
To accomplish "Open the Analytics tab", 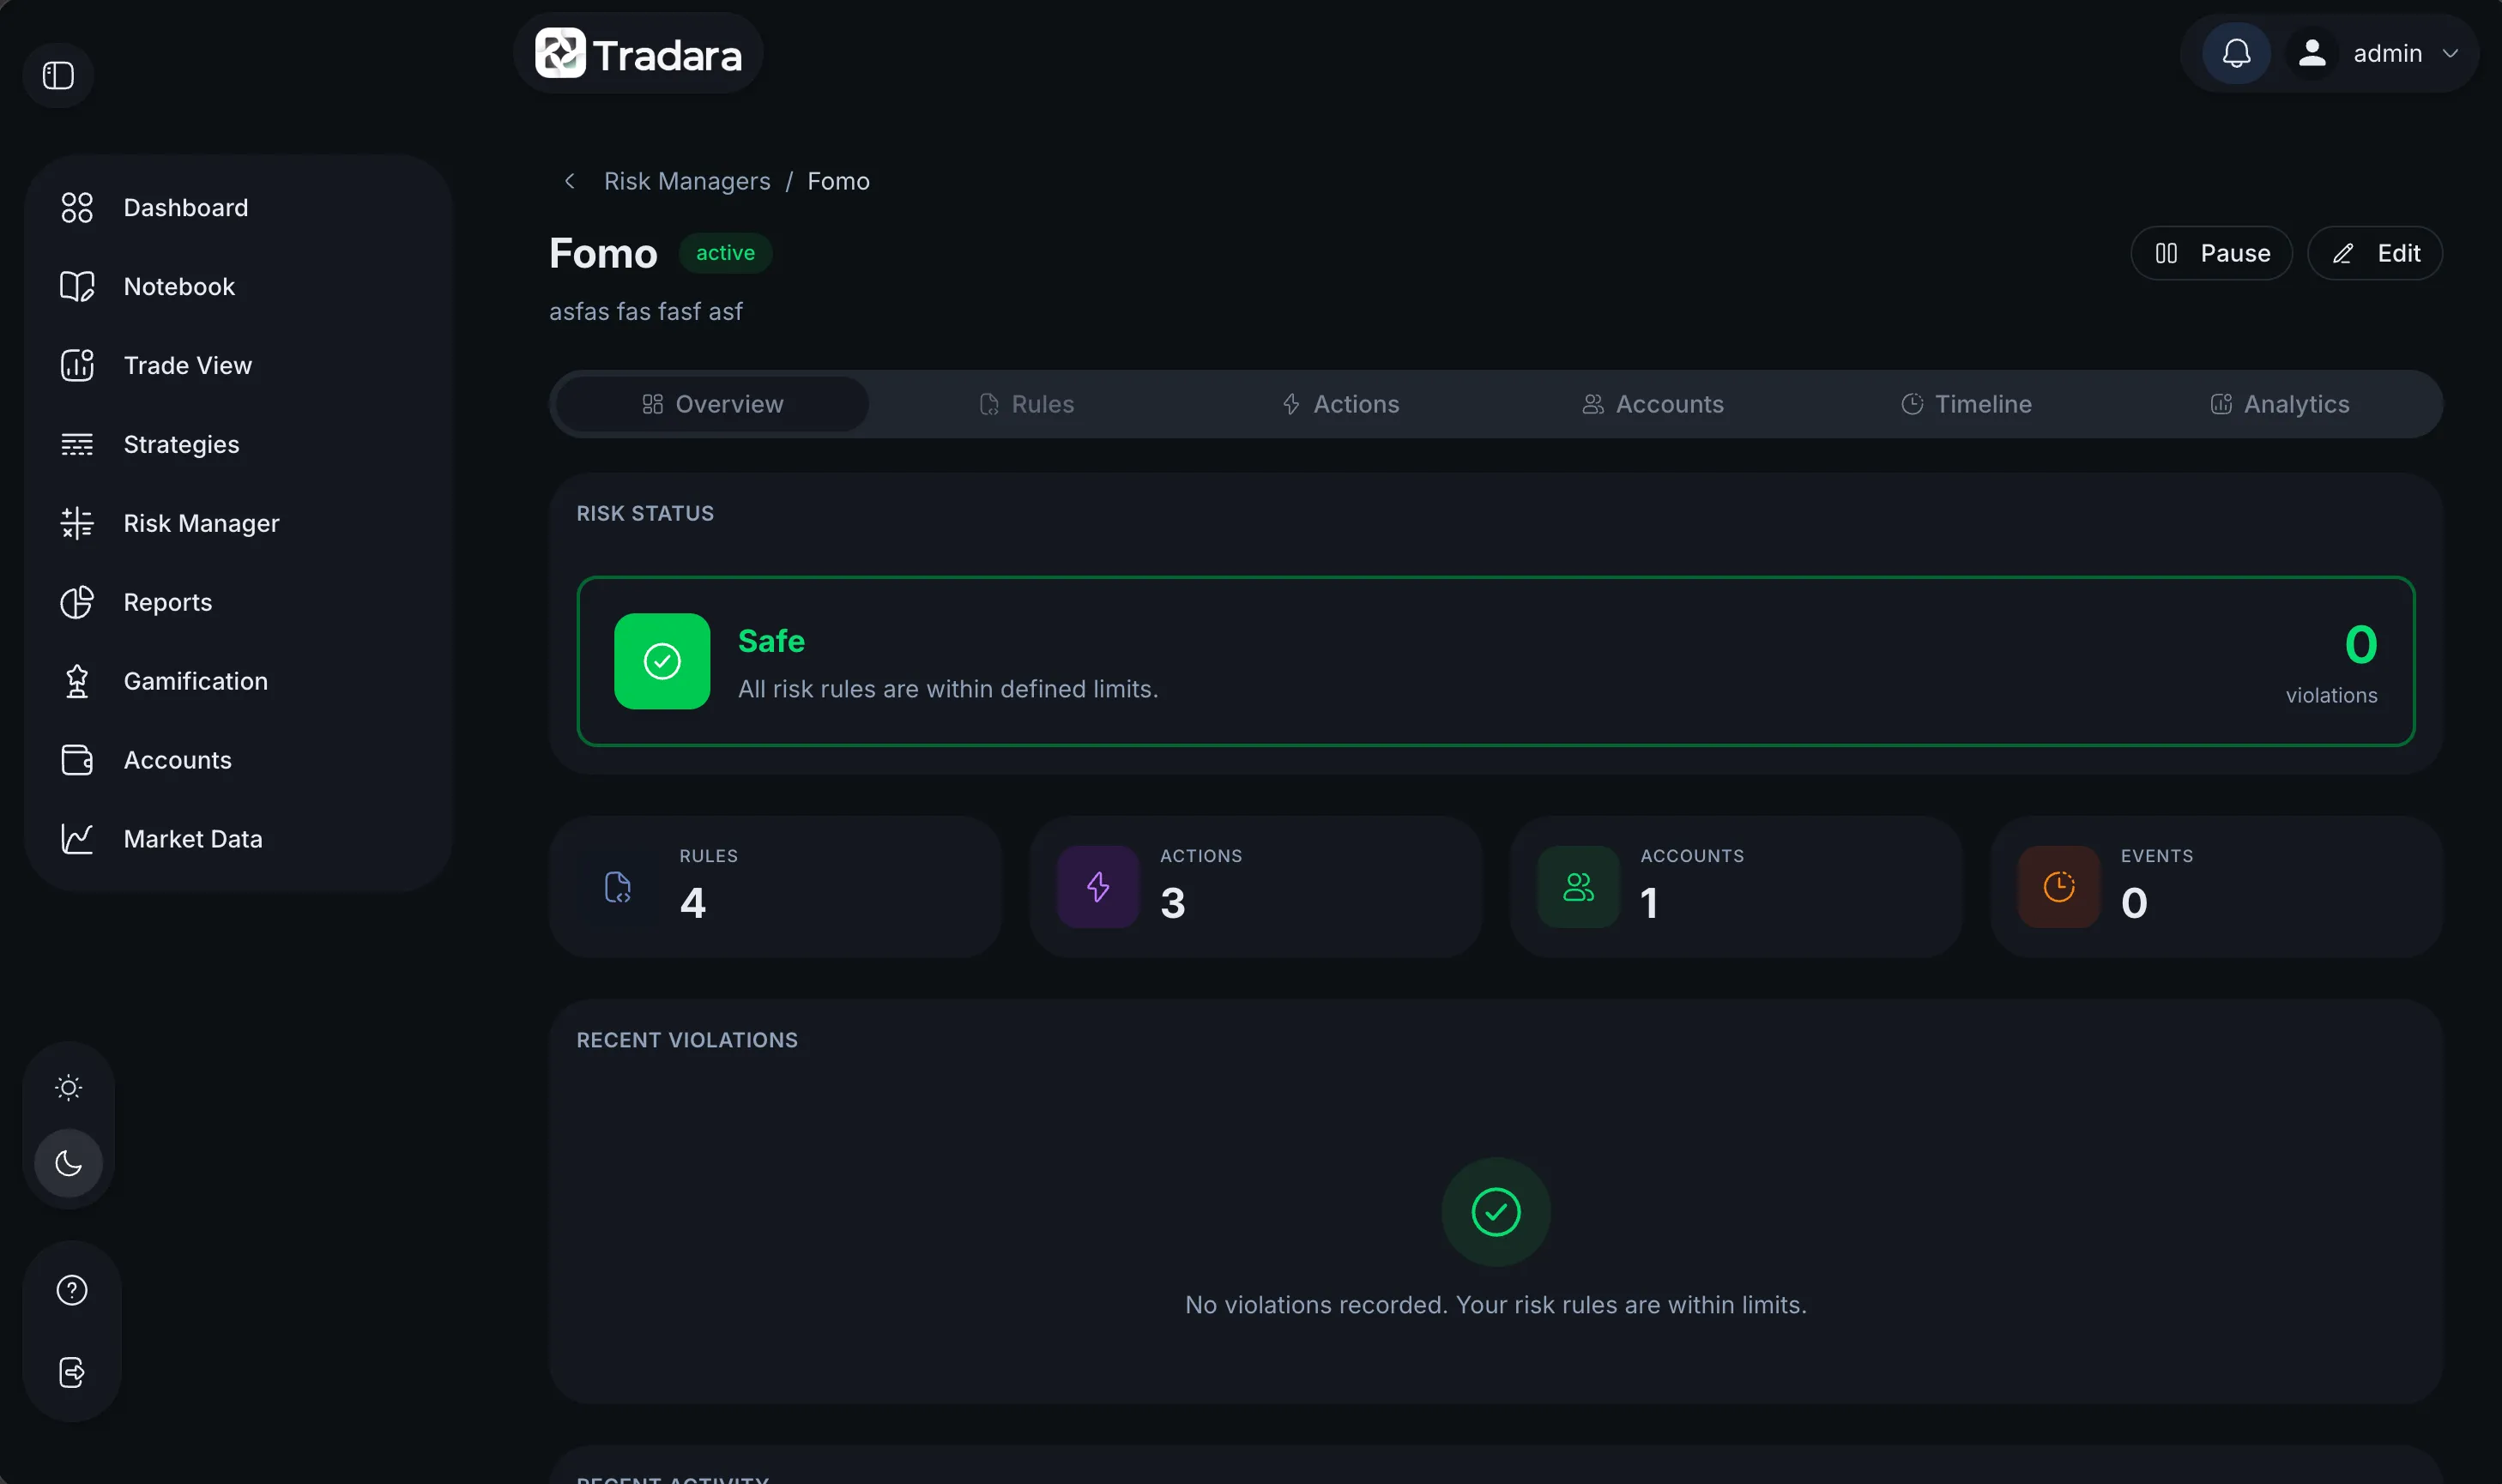I will point(2279,404).
